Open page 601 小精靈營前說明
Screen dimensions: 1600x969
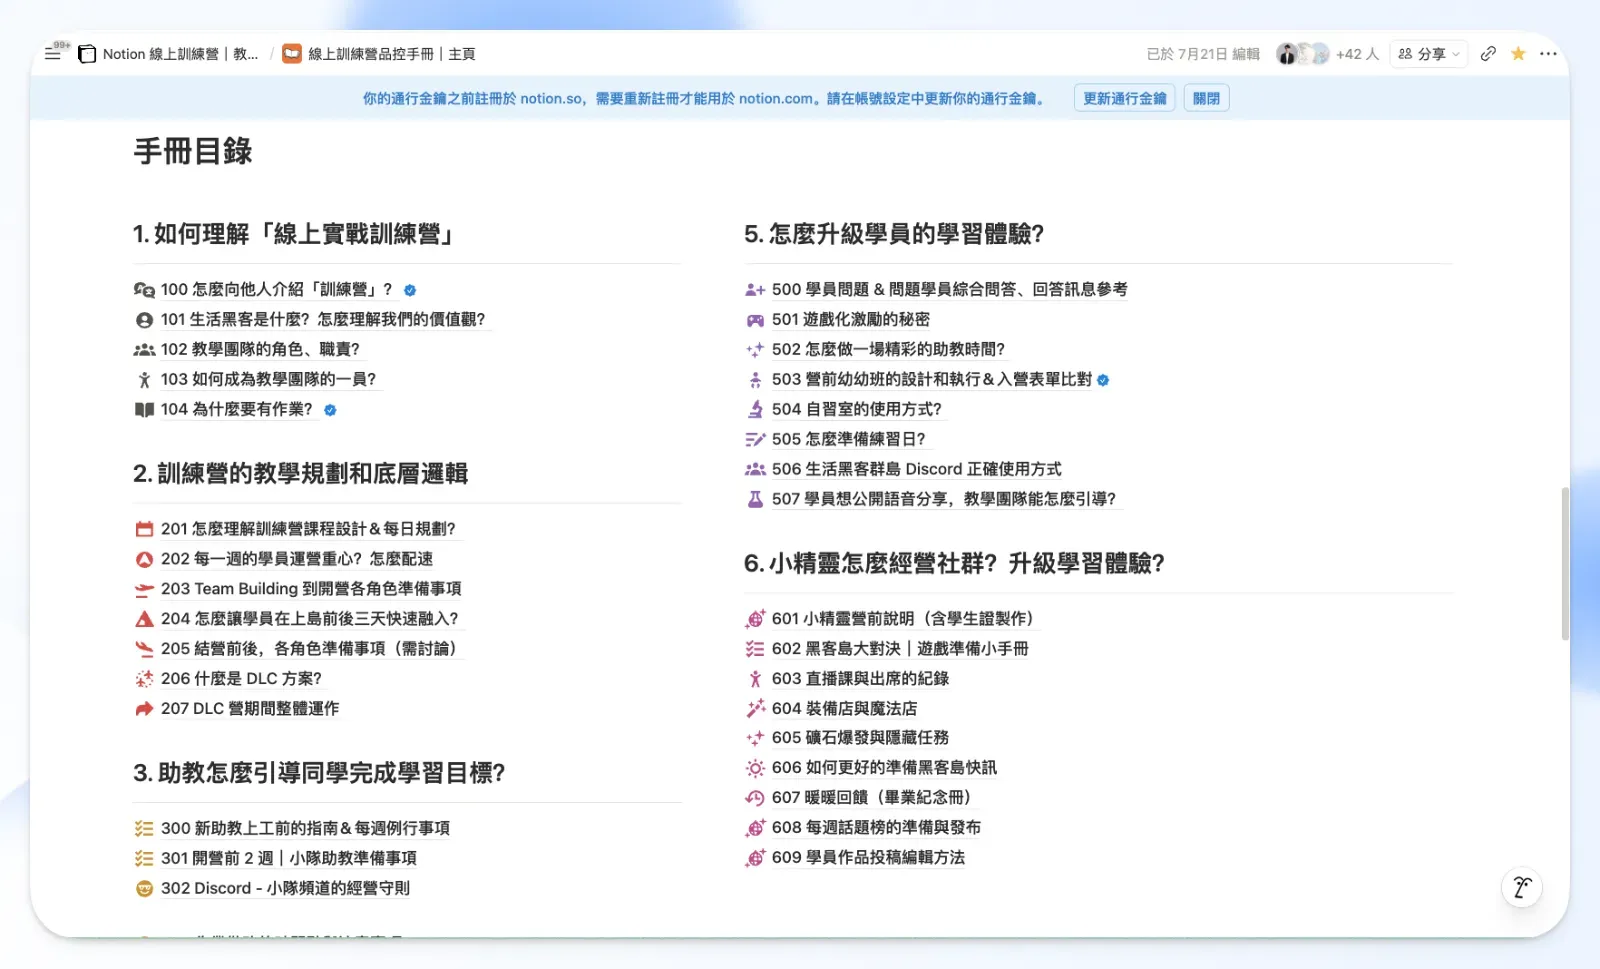[903, 619]
